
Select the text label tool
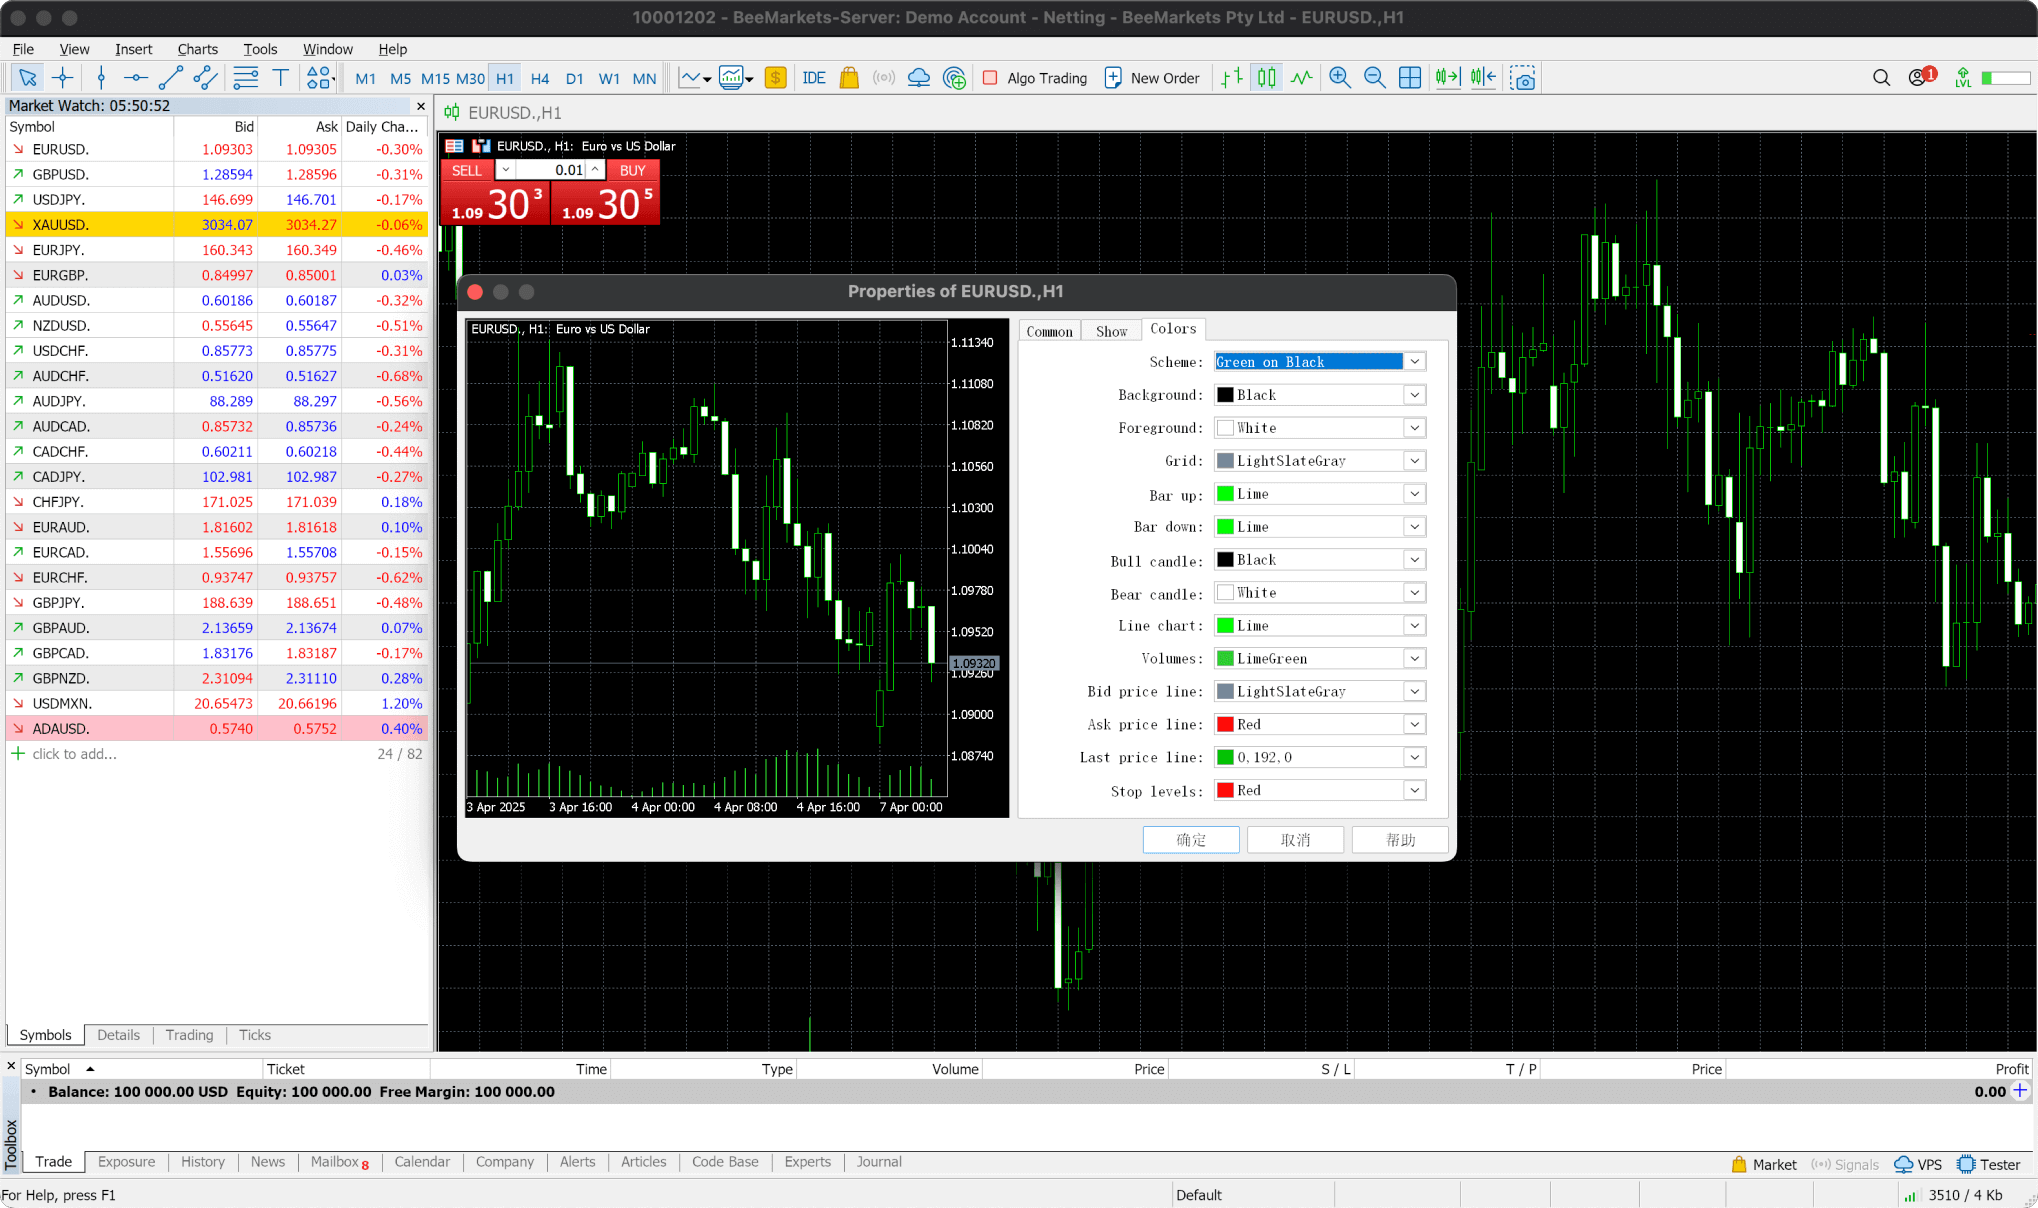281,78
